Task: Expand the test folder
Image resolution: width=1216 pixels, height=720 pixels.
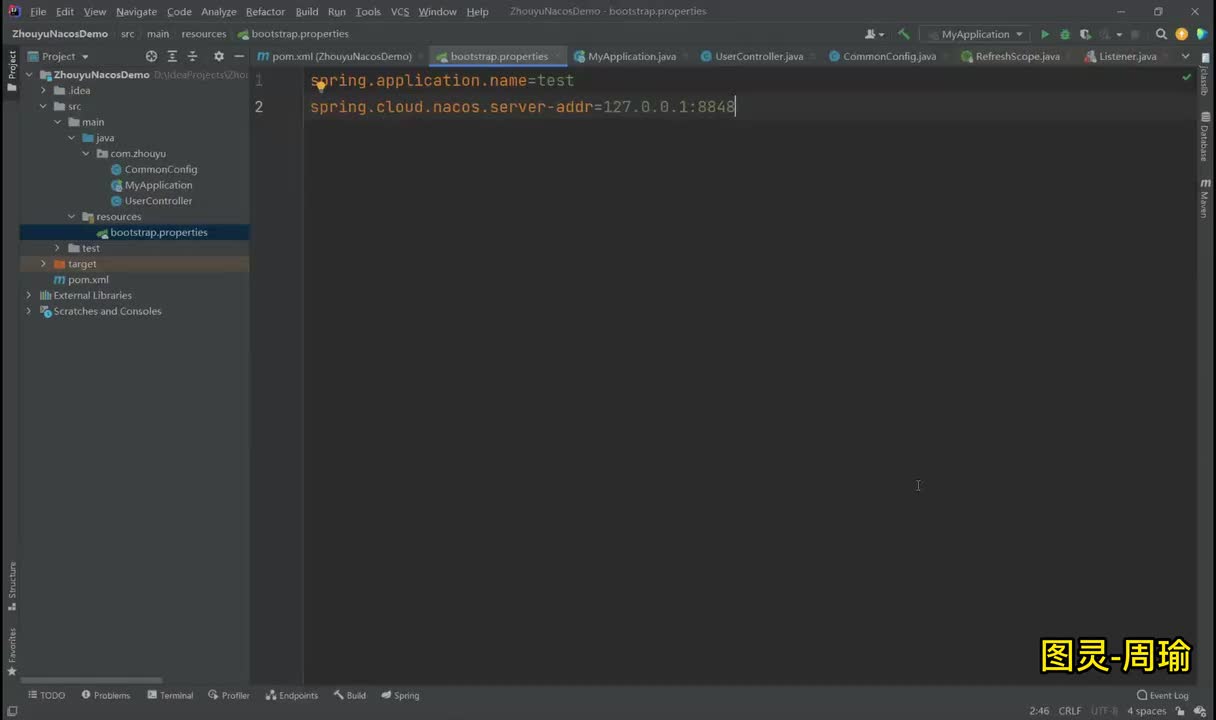Action: (x=57, y=248)
